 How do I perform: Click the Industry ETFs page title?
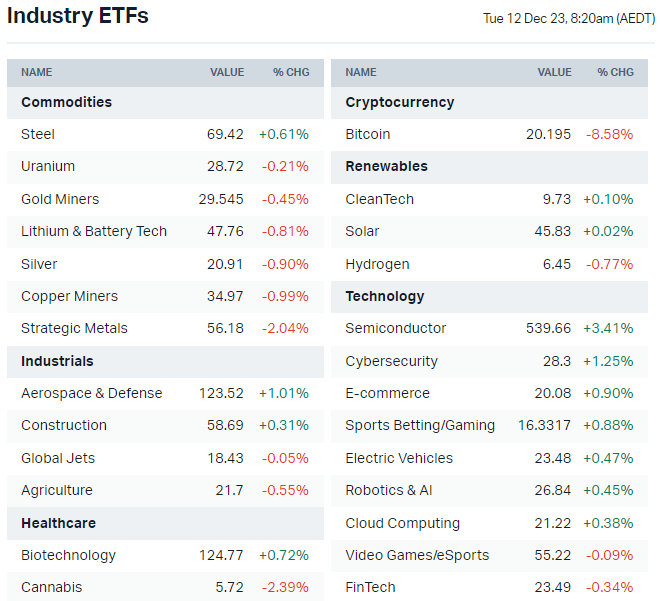(78, 16)
